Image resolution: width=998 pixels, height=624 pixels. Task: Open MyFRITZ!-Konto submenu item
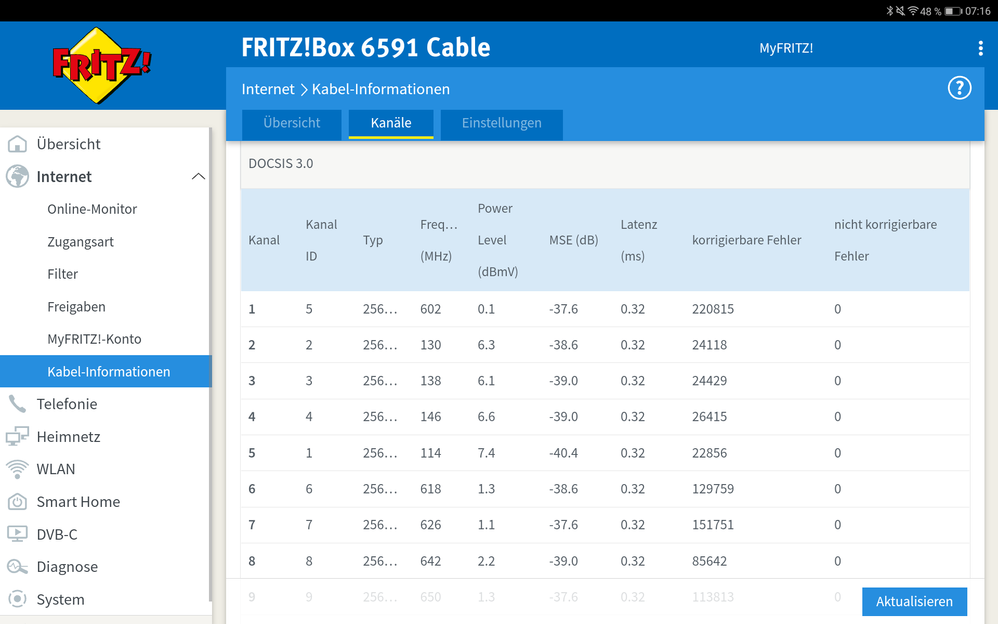(94, 339)
